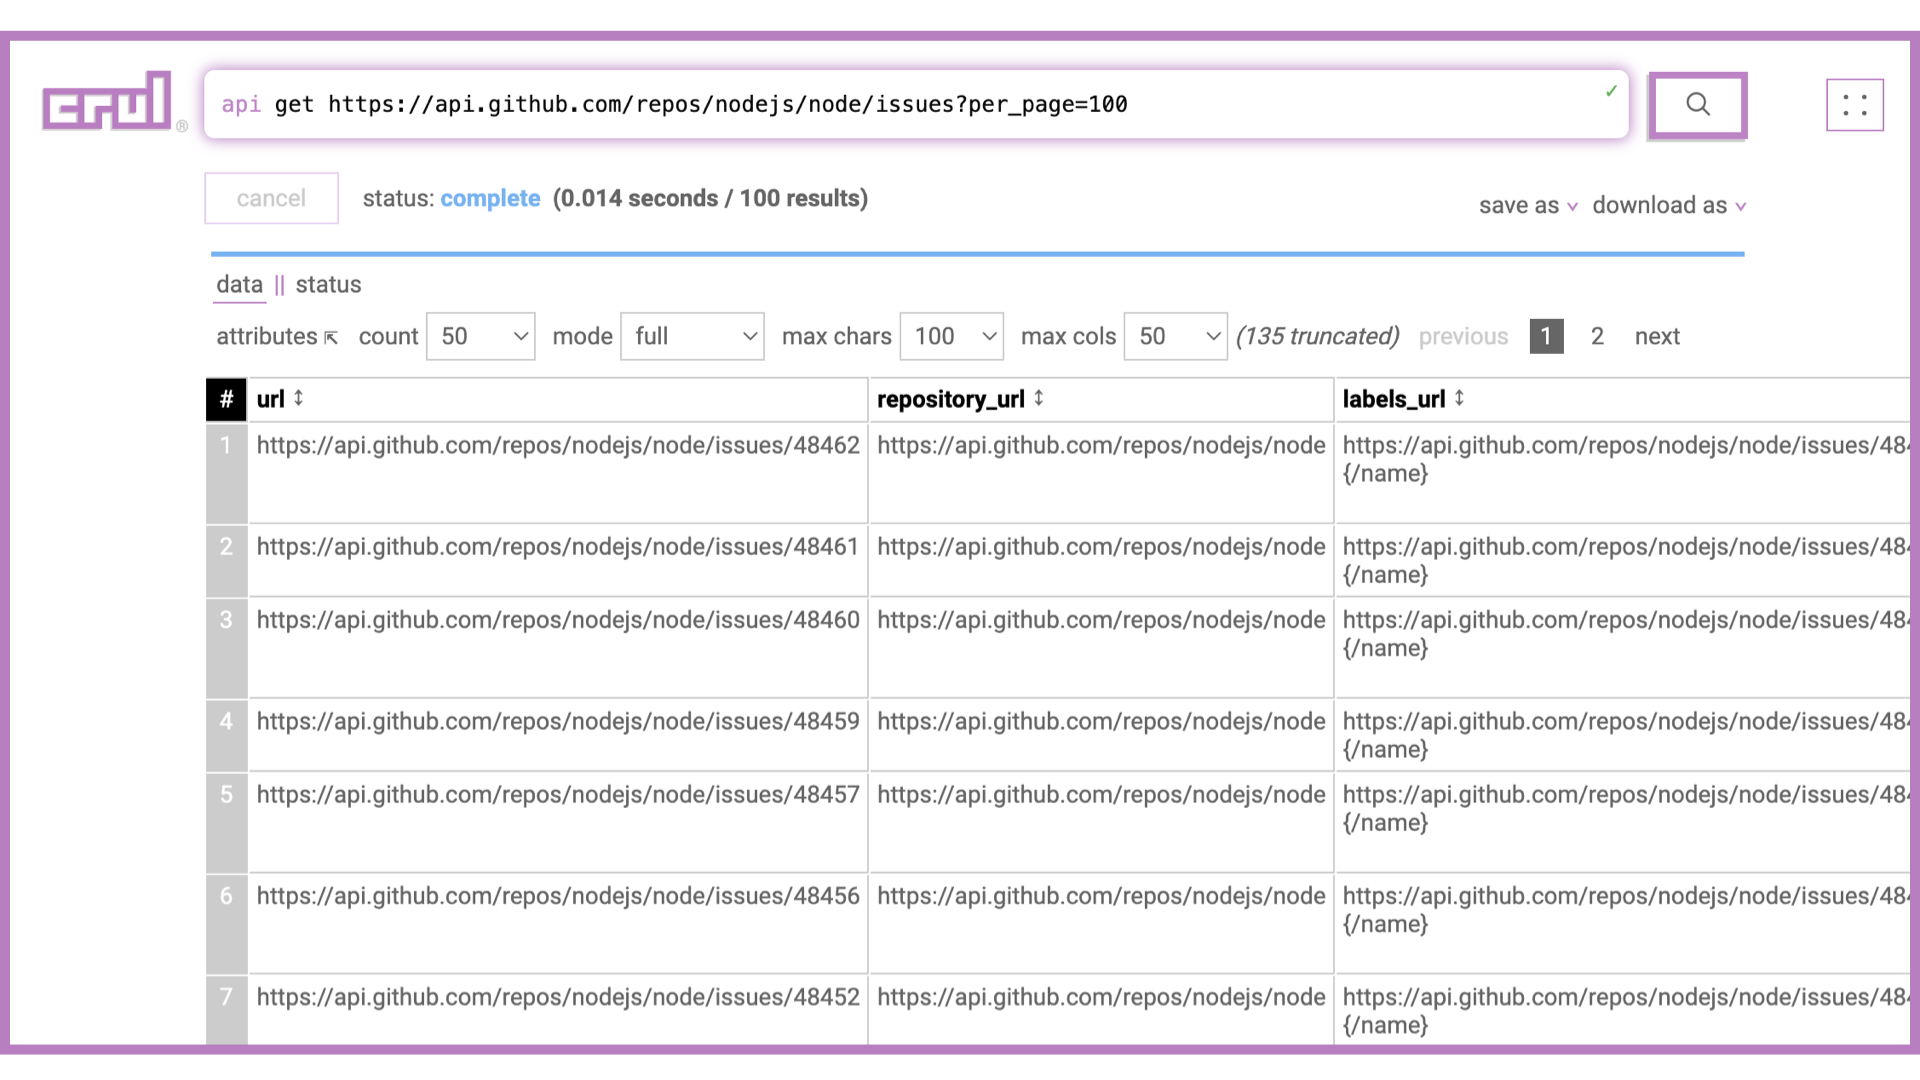Screen dimensions: 1920x1080
Task: Click the green query validity checkmark
Action: [x=1611, y=91]
